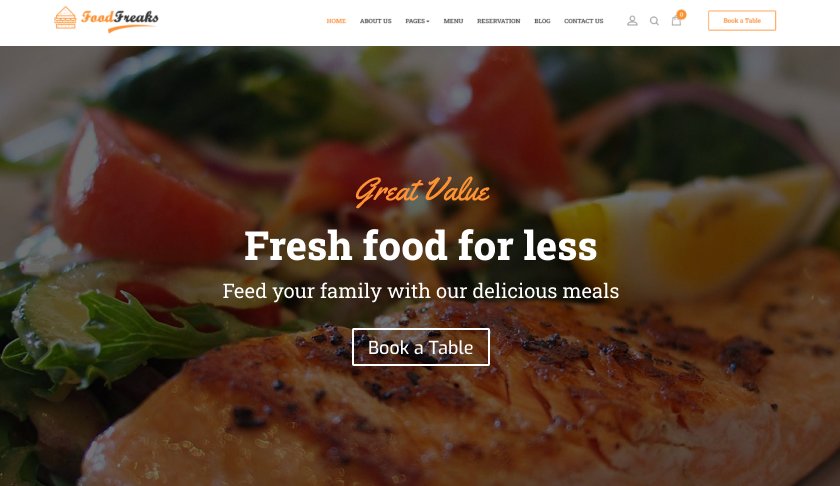
Task: Click the small arrow beside Pages
Action: coord(428,21)
